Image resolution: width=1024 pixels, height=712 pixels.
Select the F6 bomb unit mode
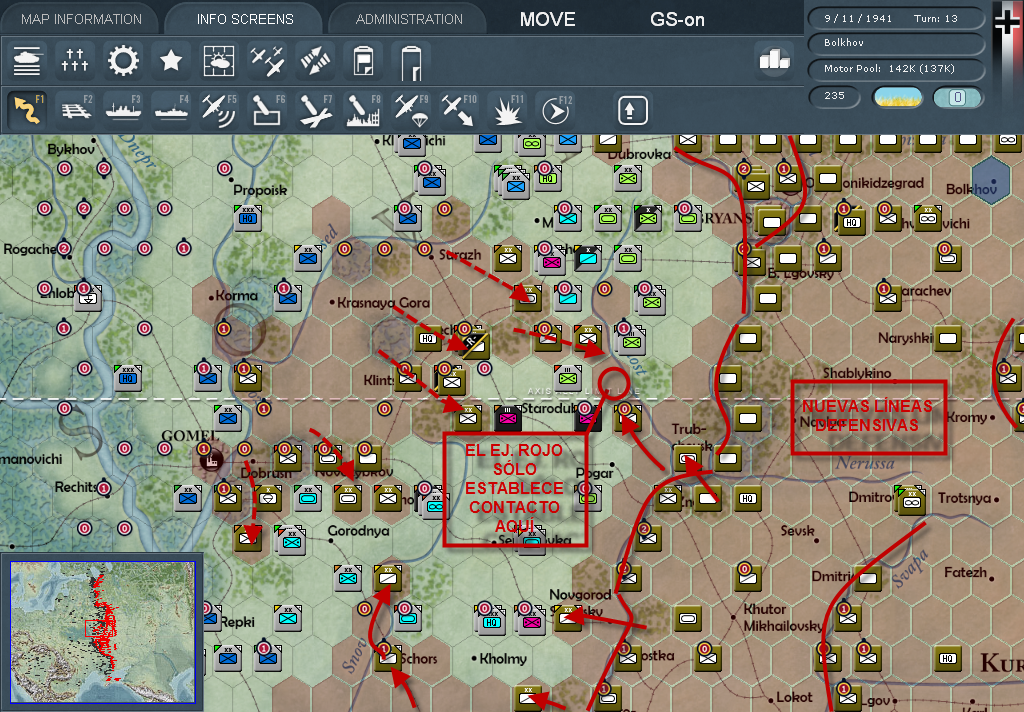click(268, 109)
